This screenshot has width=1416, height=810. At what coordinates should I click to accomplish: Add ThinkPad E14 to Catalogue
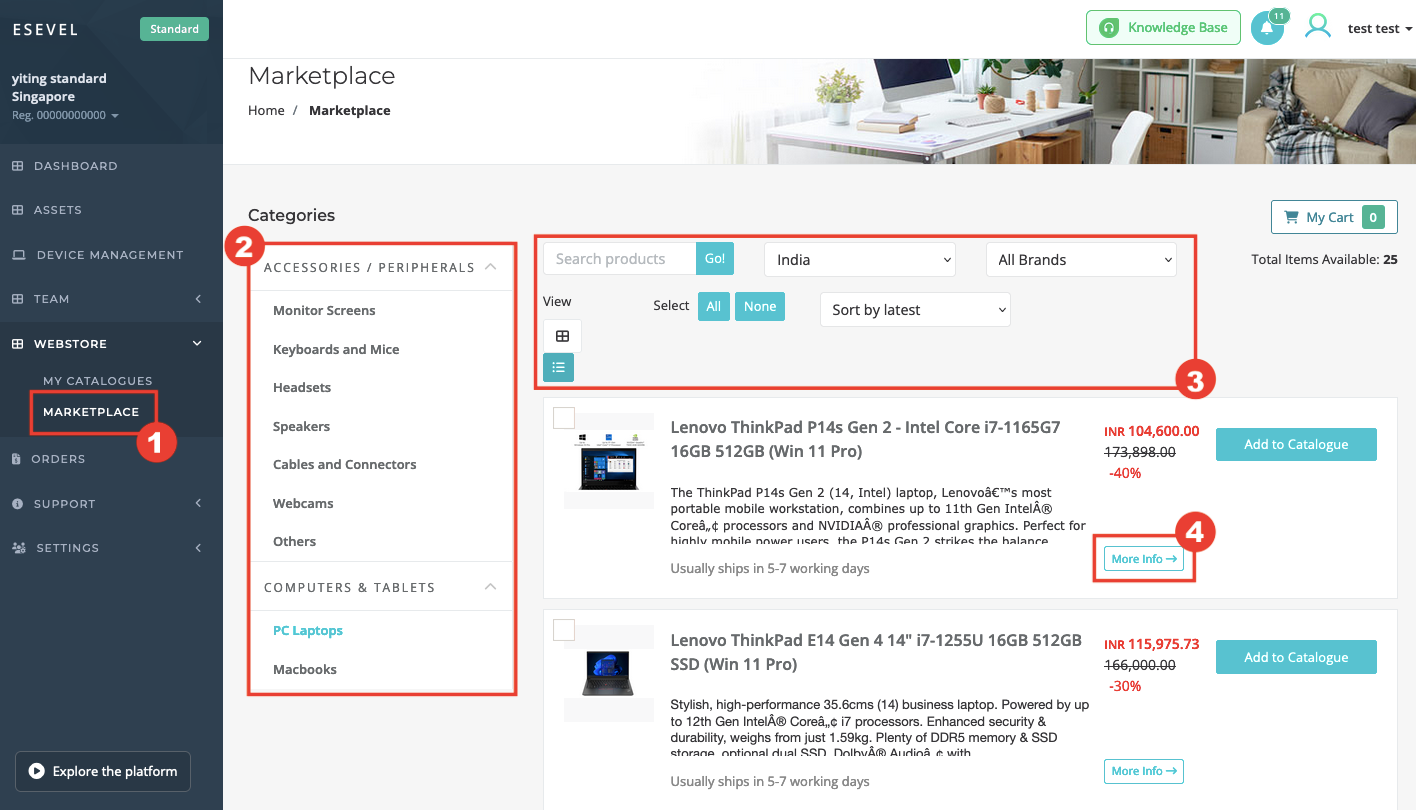[x=1296, y=657]
